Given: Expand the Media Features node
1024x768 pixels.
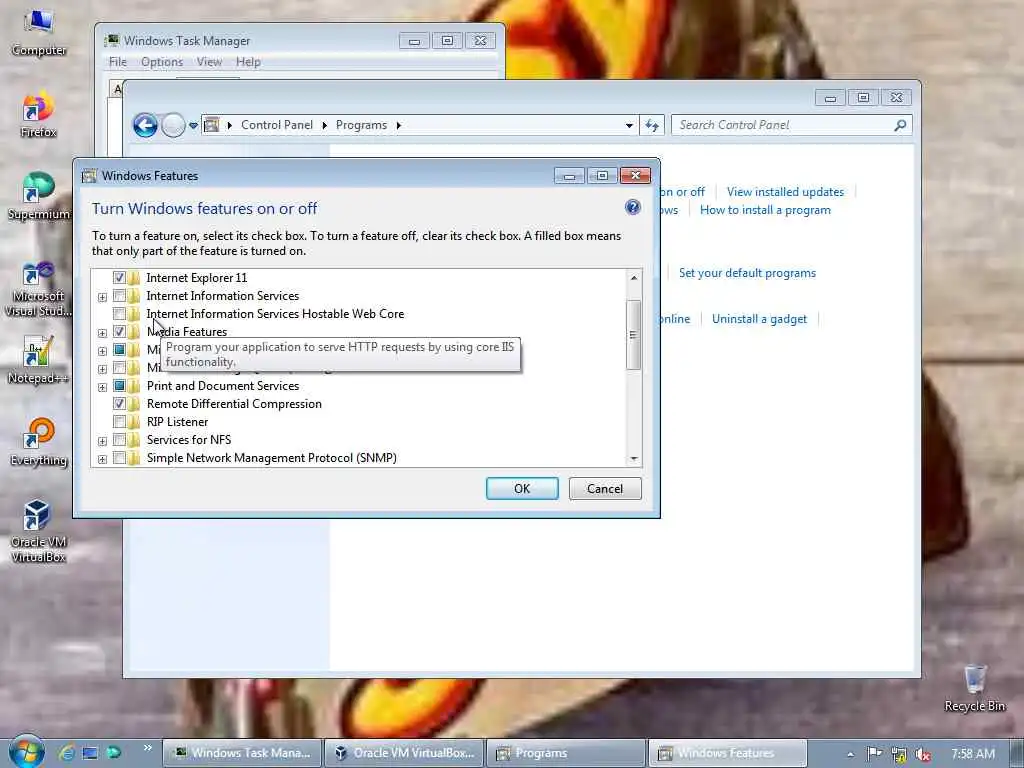Looking at the screenshot, I should point(103,333).
